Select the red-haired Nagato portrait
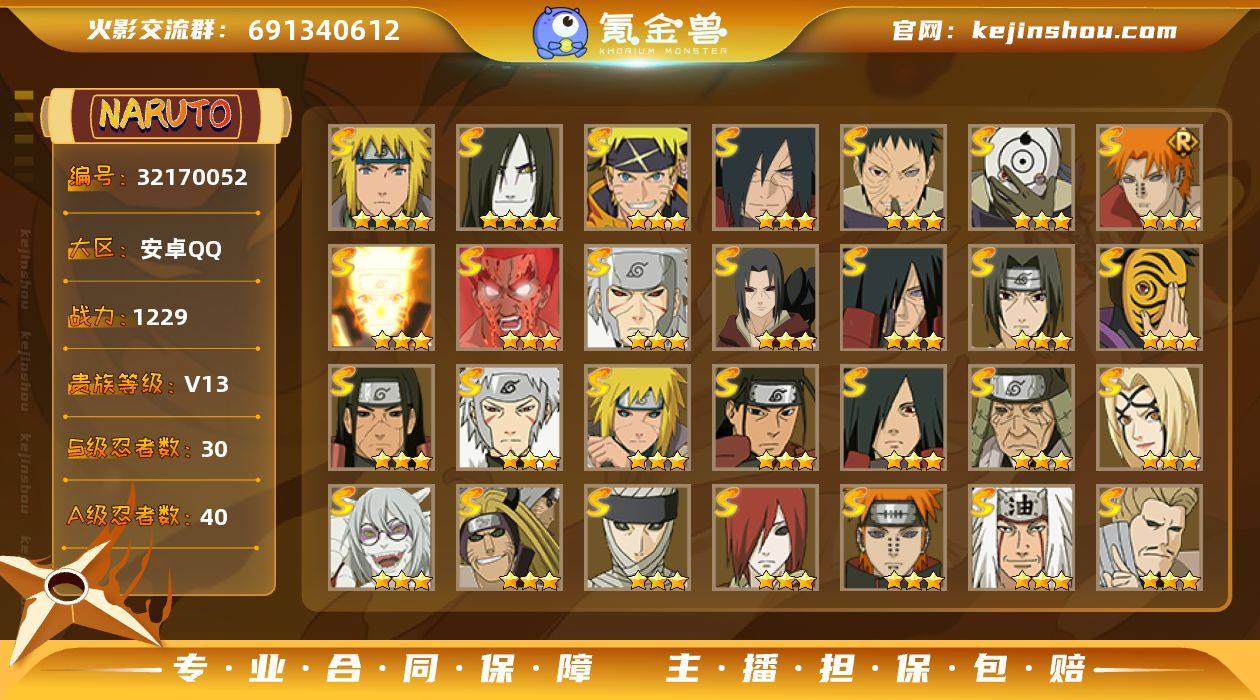The image size is (1260, 700). click(765, 538)
